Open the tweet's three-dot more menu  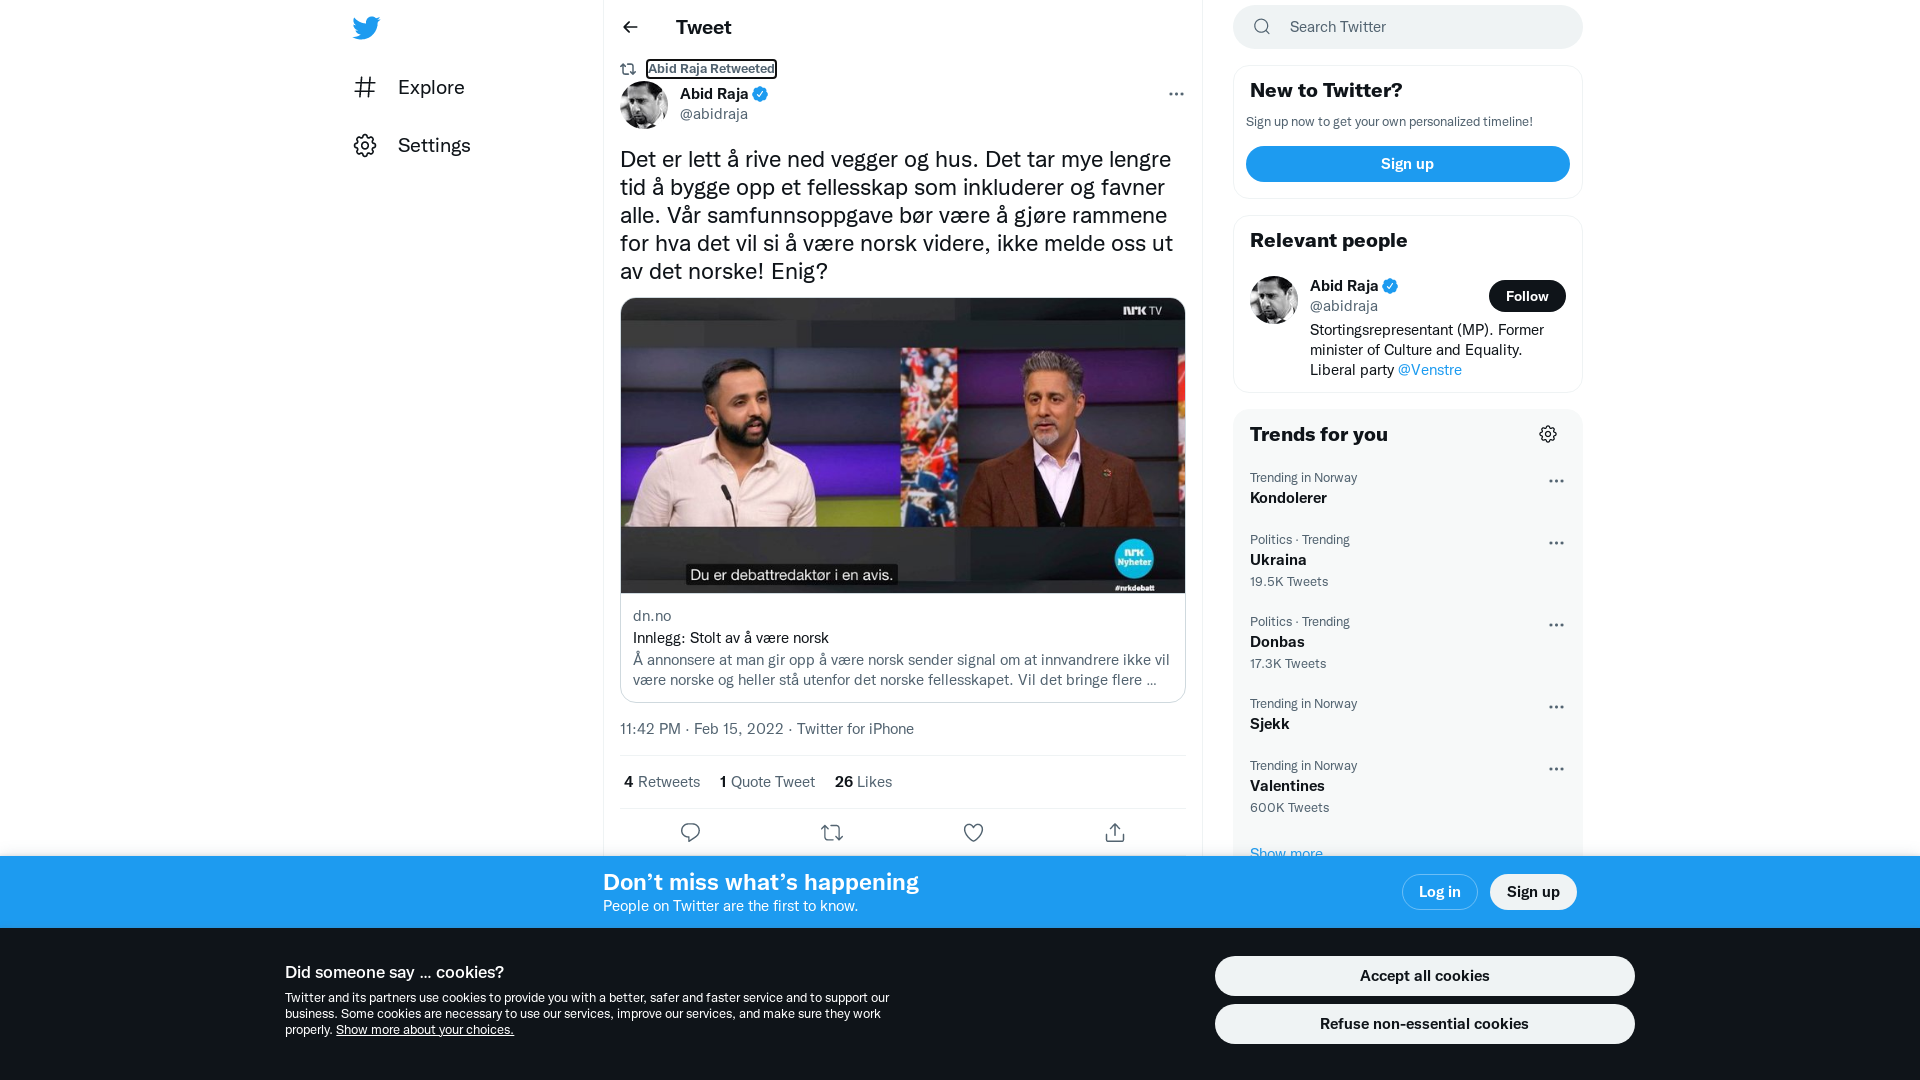1176,94
